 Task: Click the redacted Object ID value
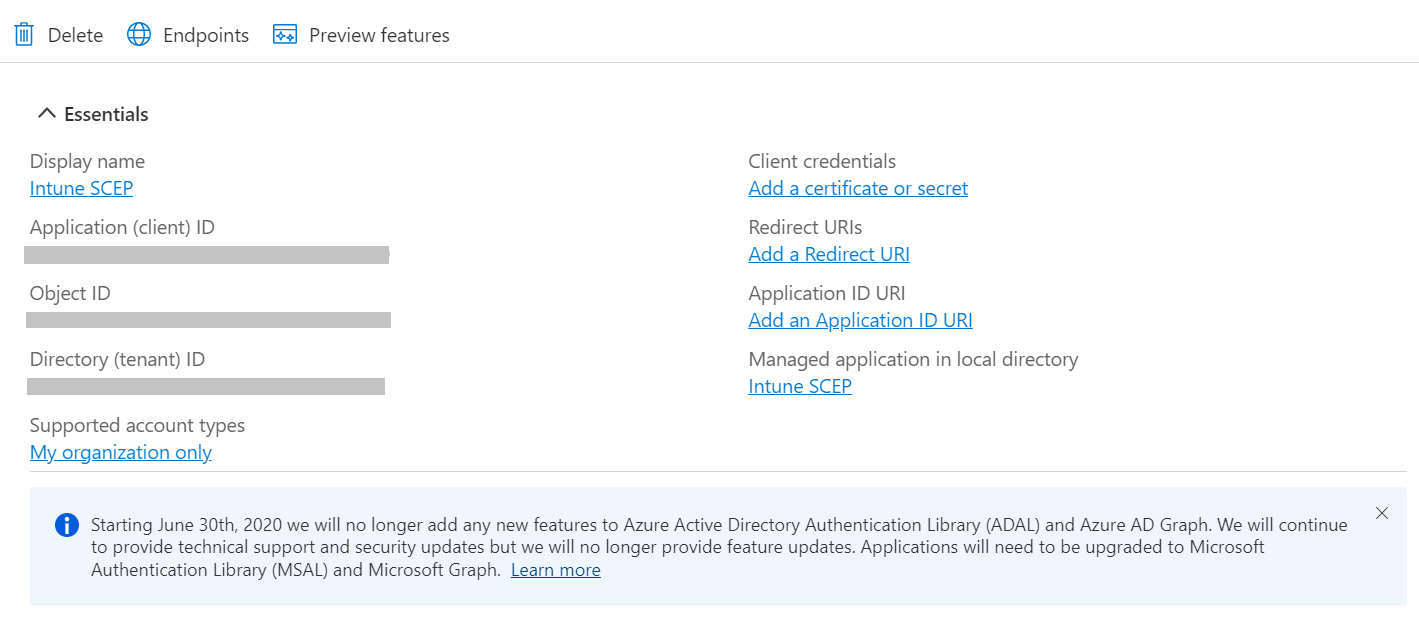(208, 320)
